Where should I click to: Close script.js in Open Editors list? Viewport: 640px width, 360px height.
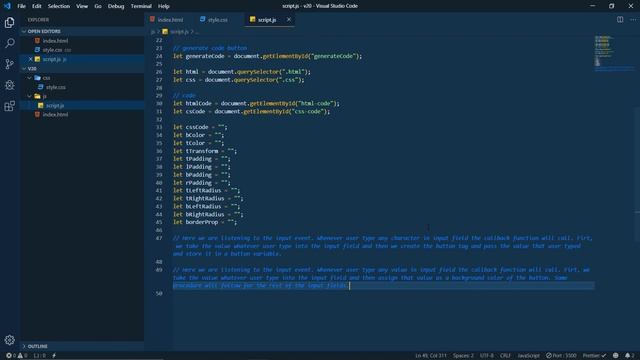point(31,59)
